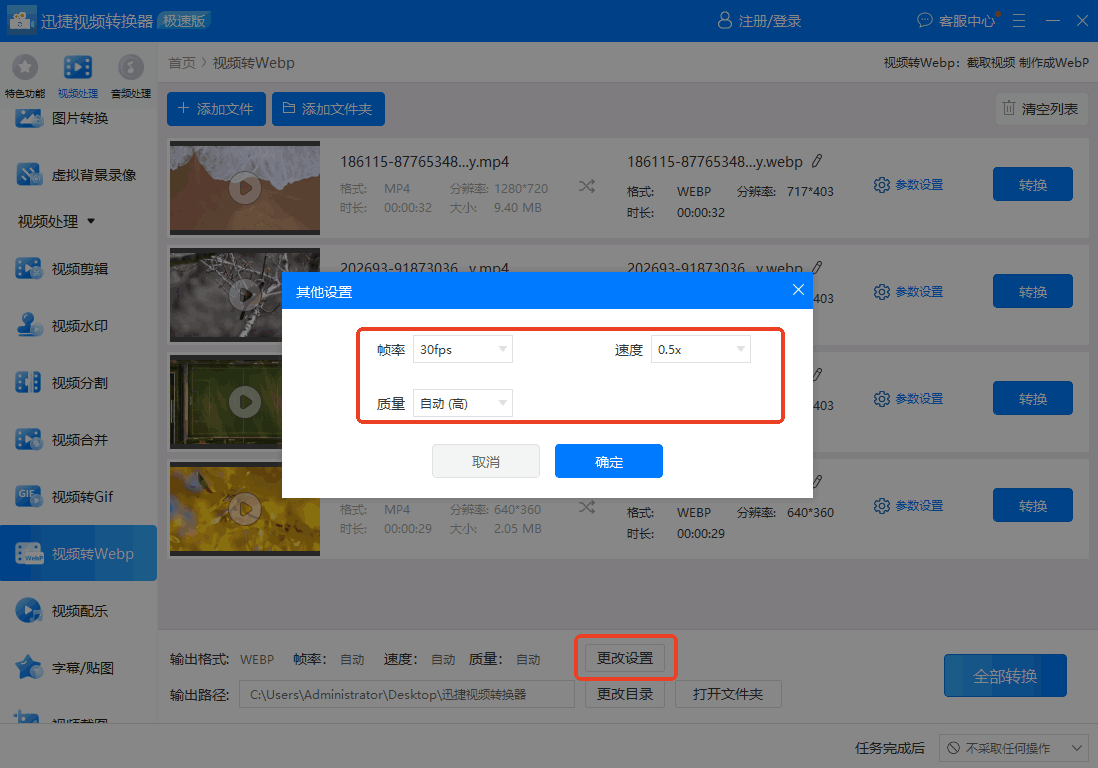Viewport: 1098px width, 768px height.
Task: Open the 帧率 frame rate dropdown
Action: coord(462,349)
